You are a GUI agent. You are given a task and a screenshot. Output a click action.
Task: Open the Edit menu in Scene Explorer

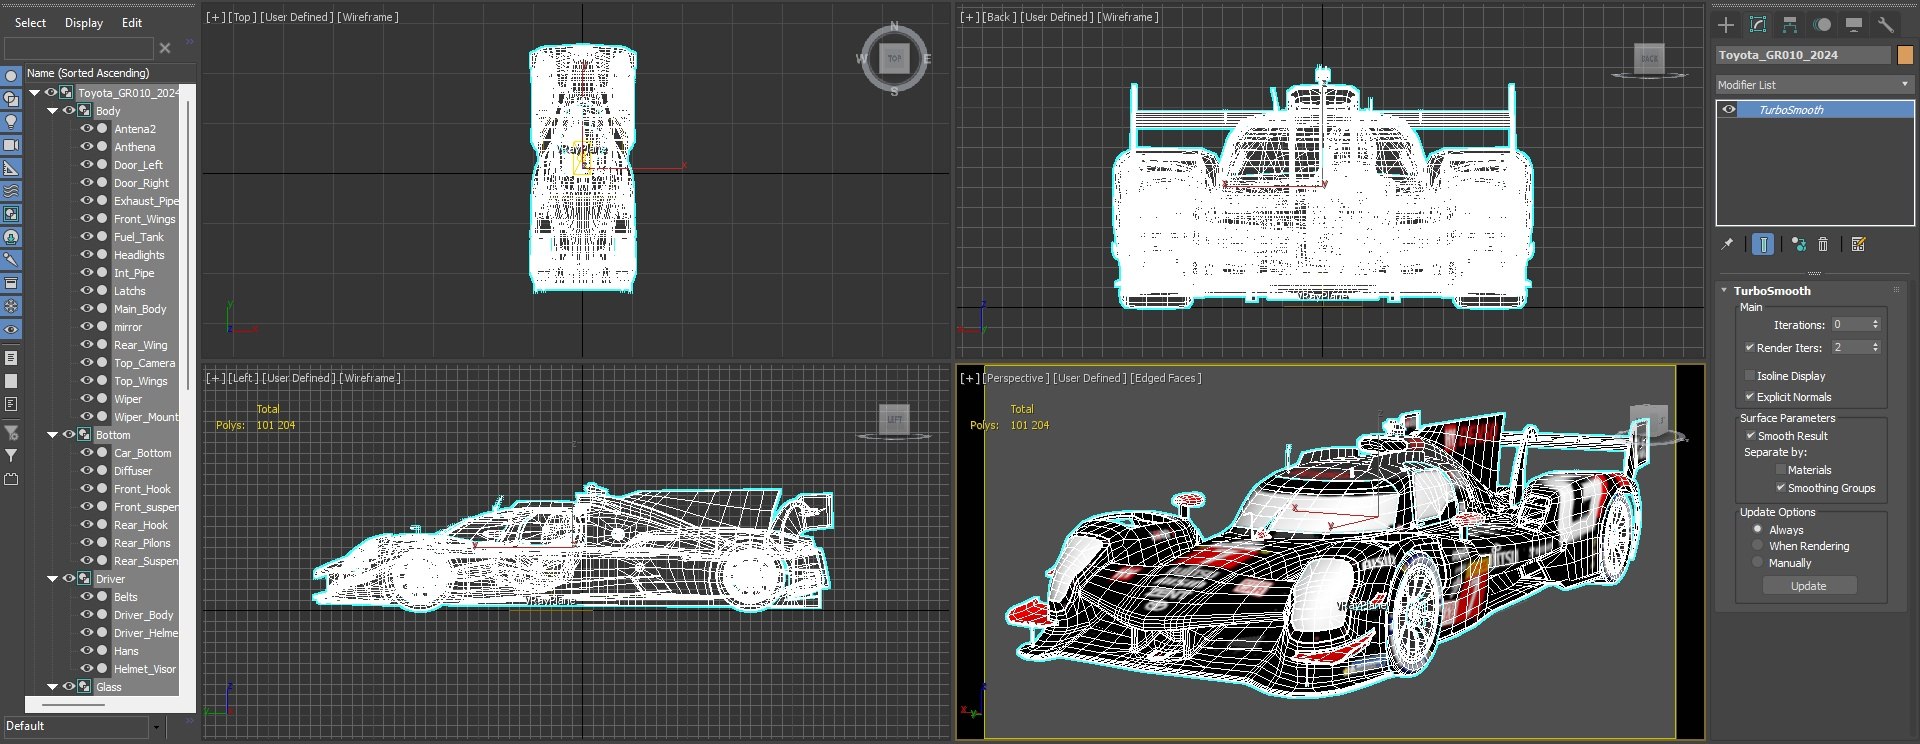[132, 23]
